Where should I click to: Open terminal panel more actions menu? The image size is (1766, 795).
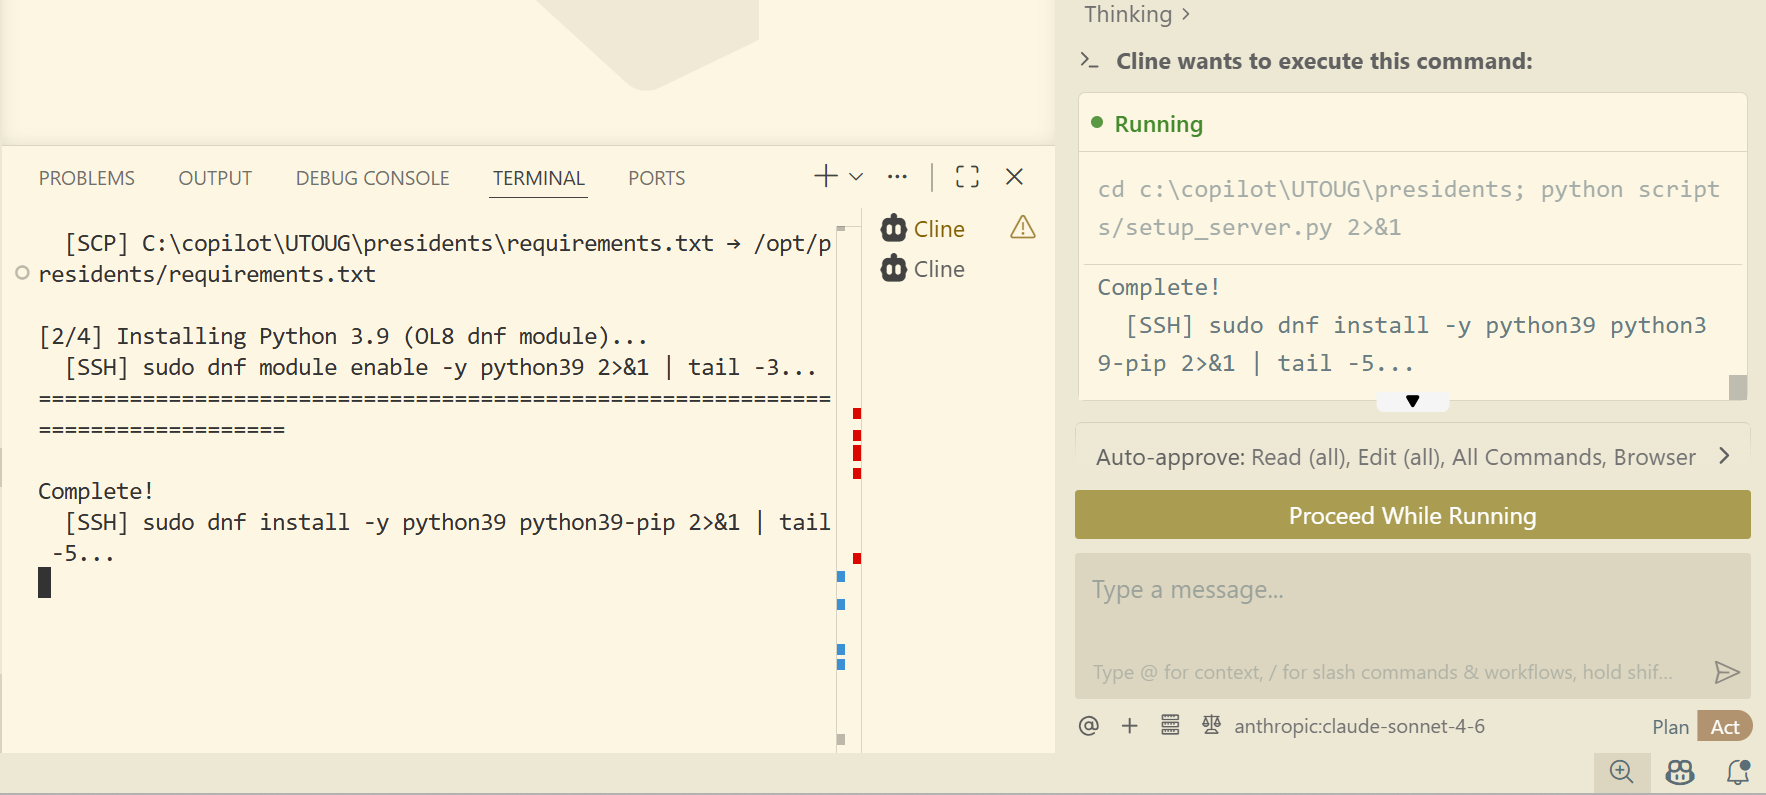pos(897,177)
